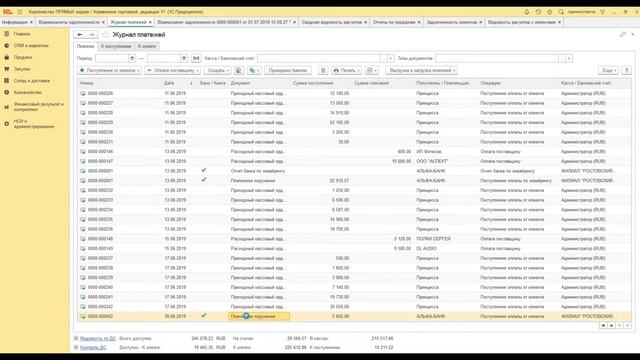
Task: Open favorites star in the top bar
Action: (x=549, y=12)
